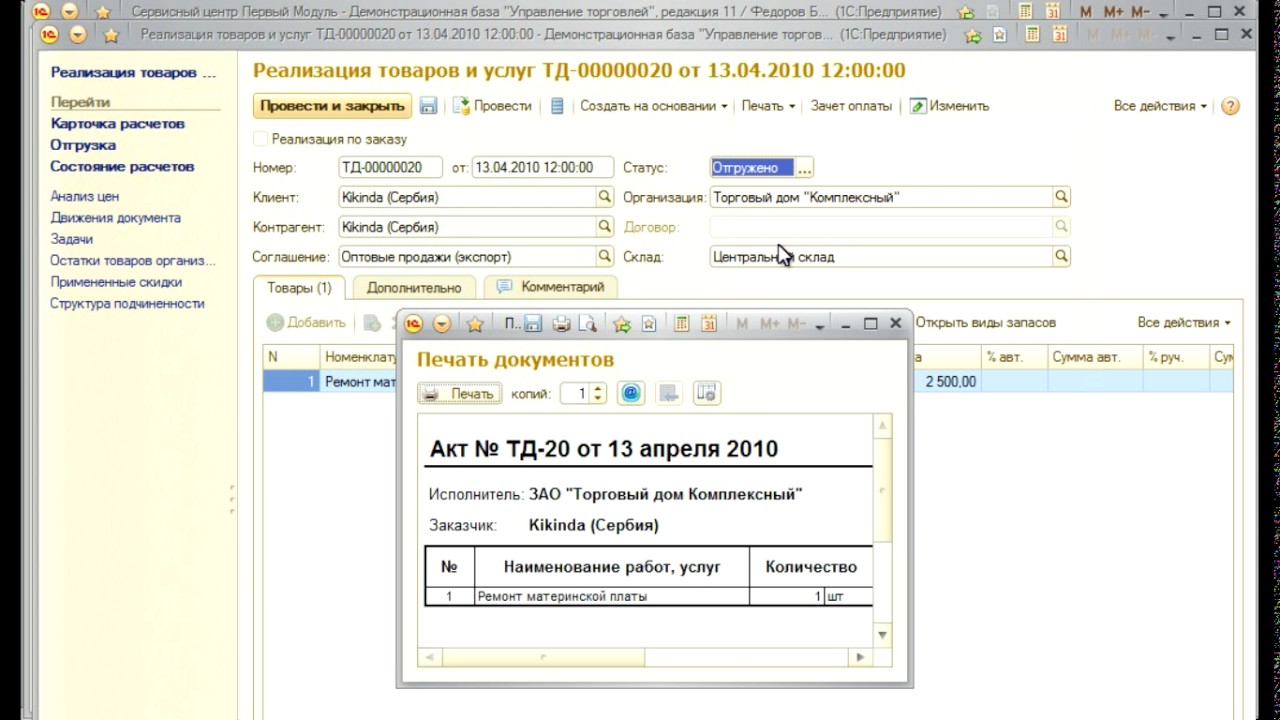Viewport: 1280px width, 720px height.
Task: Click the copies count input field
Action: click(x=575, y=393)
